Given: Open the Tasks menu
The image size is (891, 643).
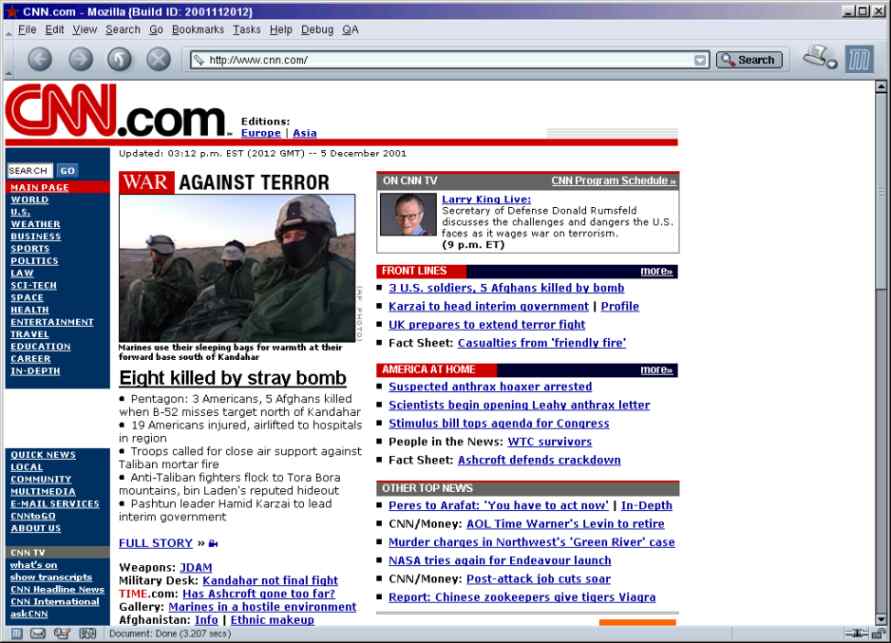Looking at the screenshot, I should point(247,30).
